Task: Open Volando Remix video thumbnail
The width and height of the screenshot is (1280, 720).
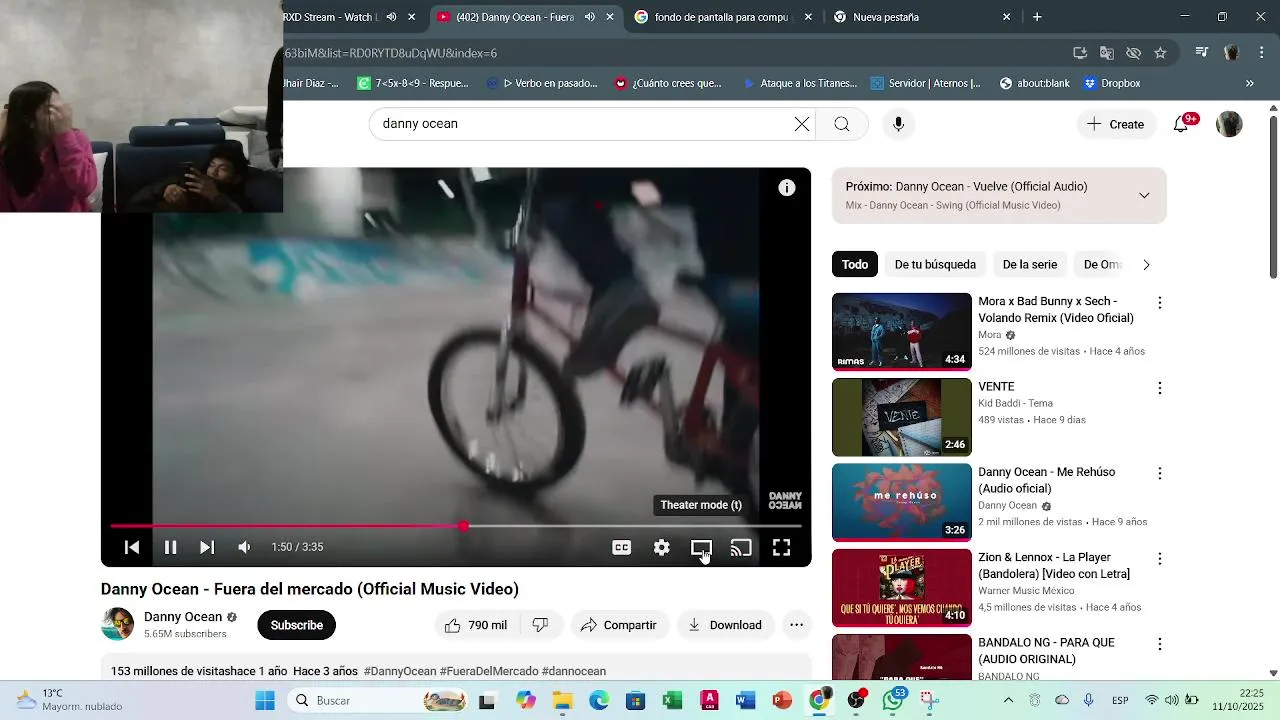Action: click(902, 332)
